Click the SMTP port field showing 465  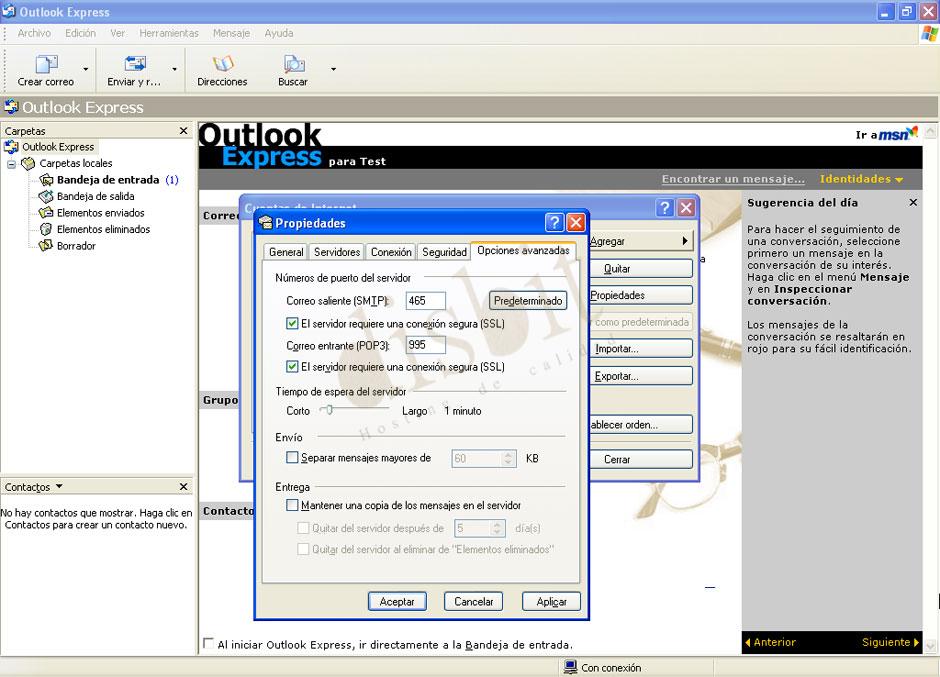[425, 300]
